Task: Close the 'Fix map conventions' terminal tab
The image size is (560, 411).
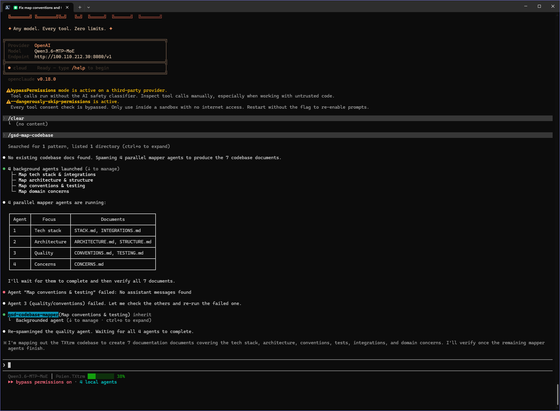Action: pos(67,7)
